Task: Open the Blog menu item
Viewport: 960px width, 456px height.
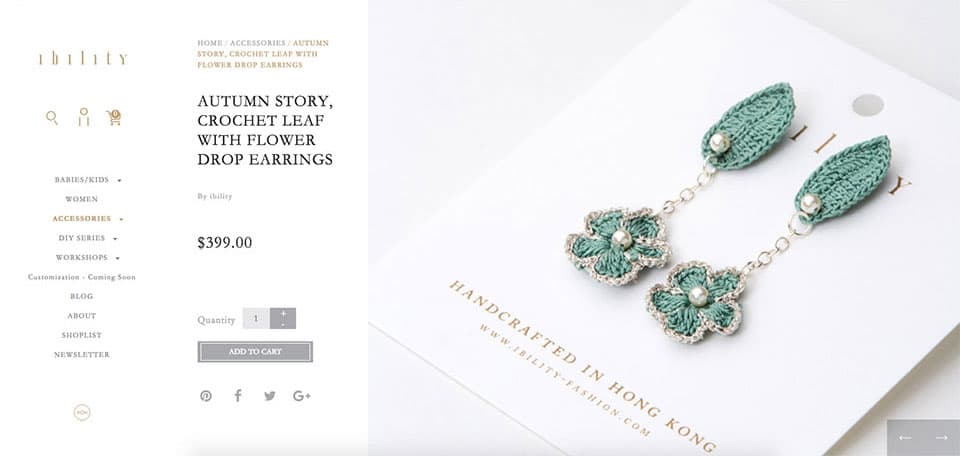Action: point(81,296)
